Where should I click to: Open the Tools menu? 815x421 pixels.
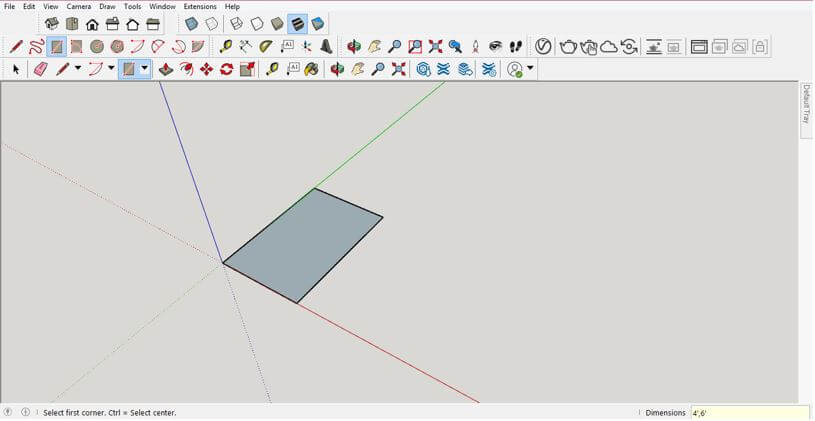tap(132, 7)
